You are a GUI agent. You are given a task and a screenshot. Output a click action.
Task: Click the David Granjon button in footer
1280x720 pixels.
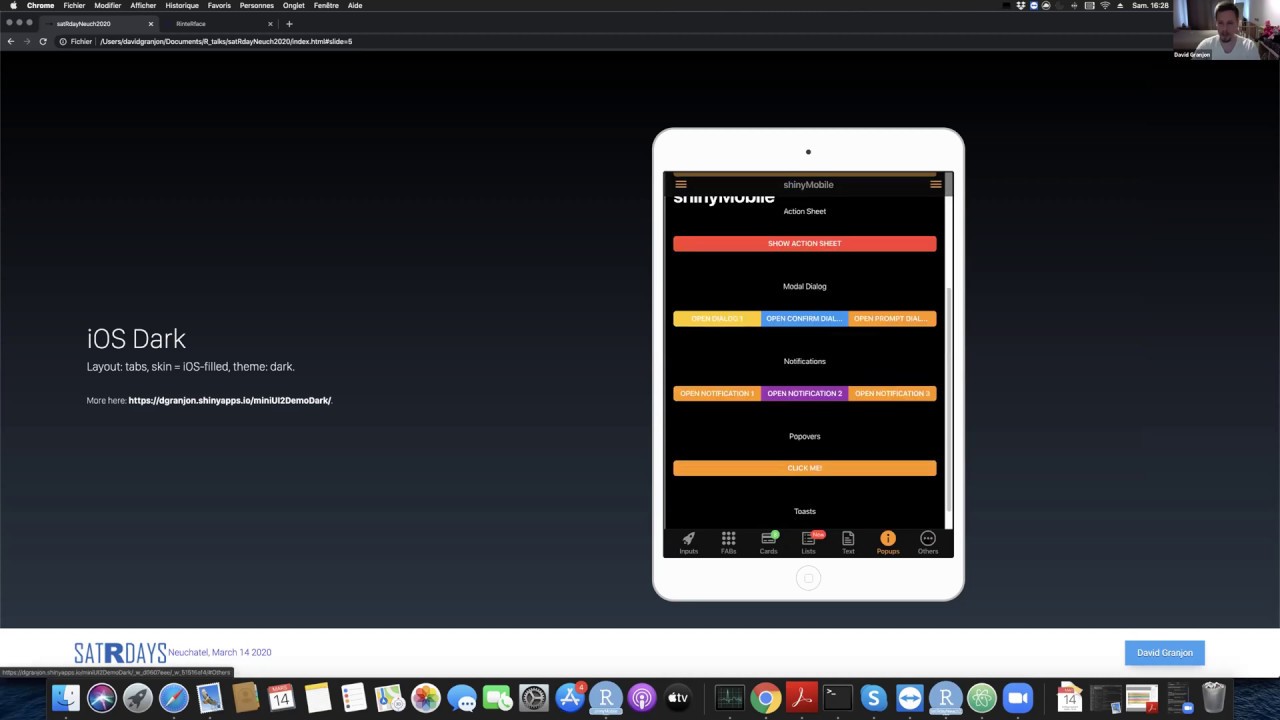1165,653
